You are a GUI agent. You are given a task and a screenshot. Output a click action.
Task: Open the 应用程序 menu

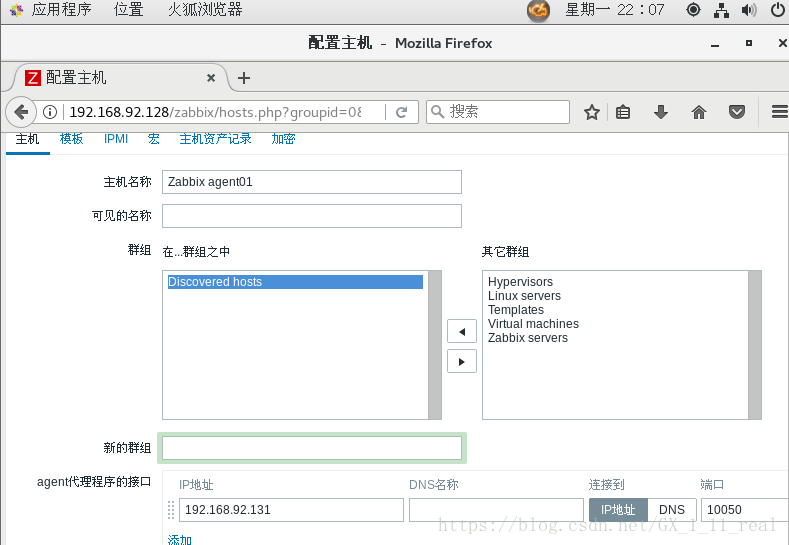point(61,10)
